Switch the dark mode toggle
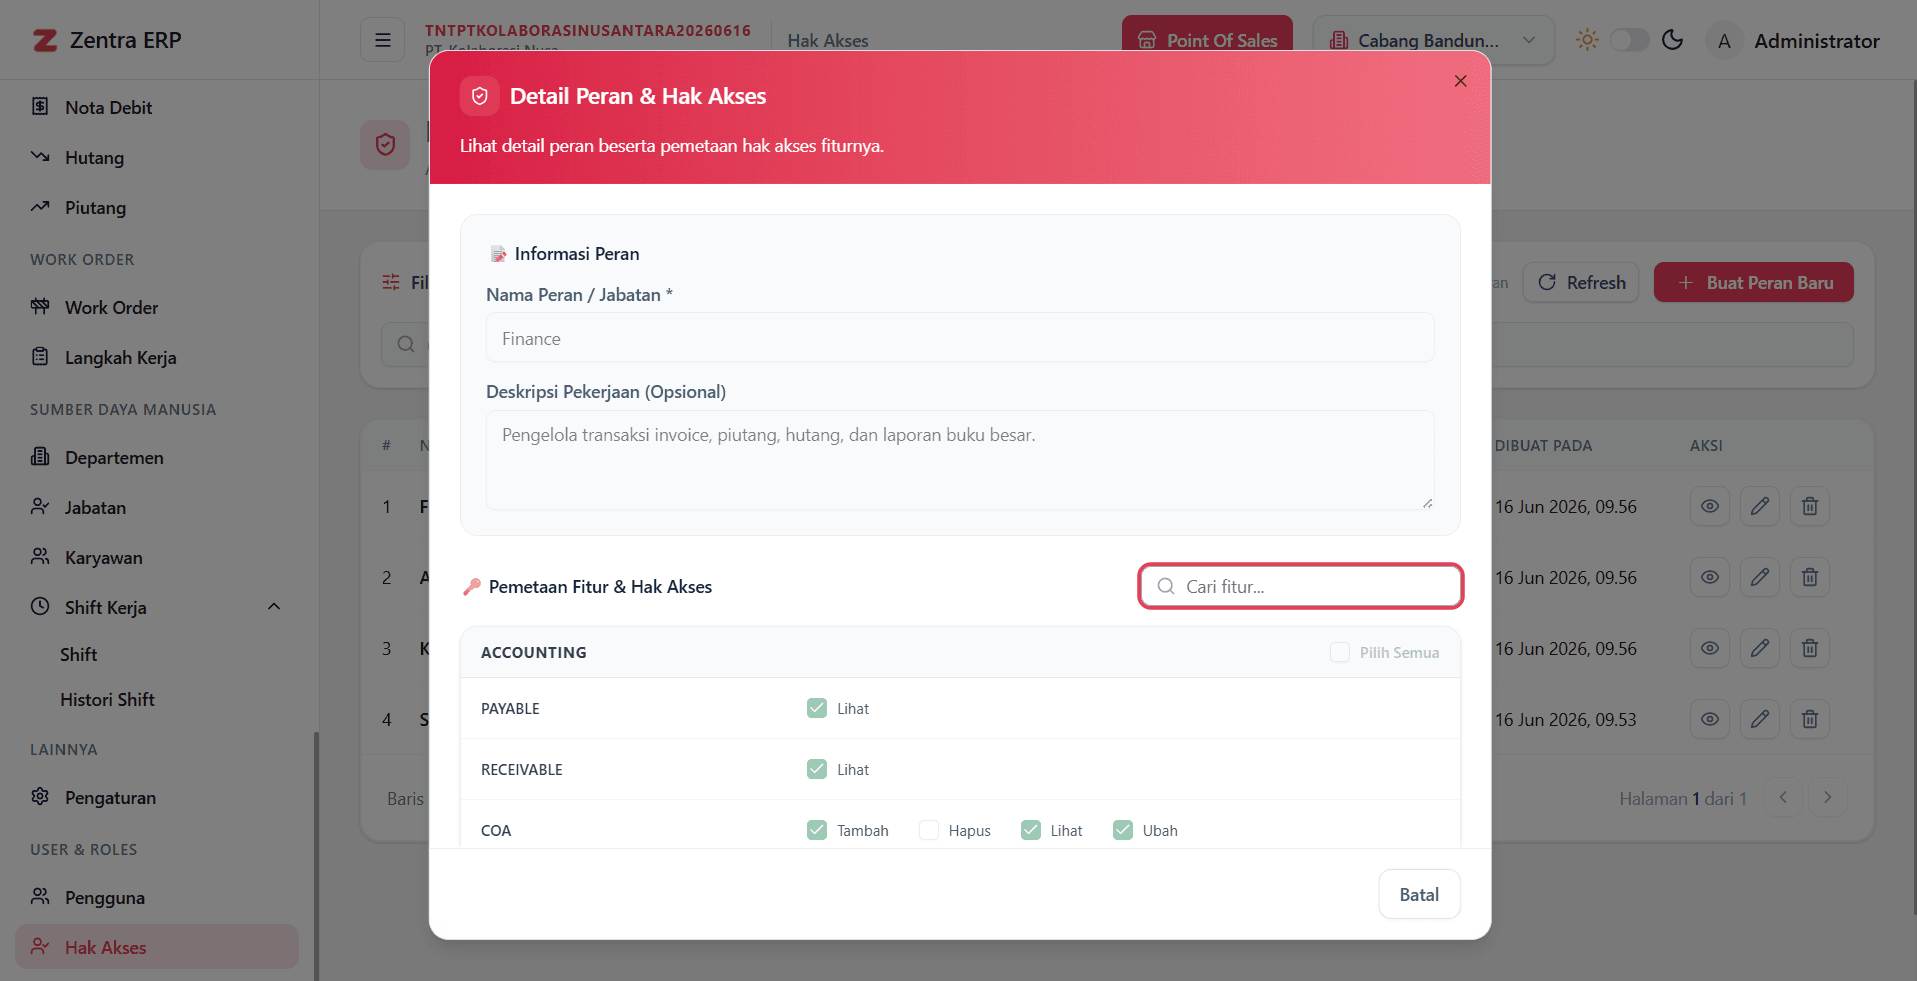 [1629, 40]
